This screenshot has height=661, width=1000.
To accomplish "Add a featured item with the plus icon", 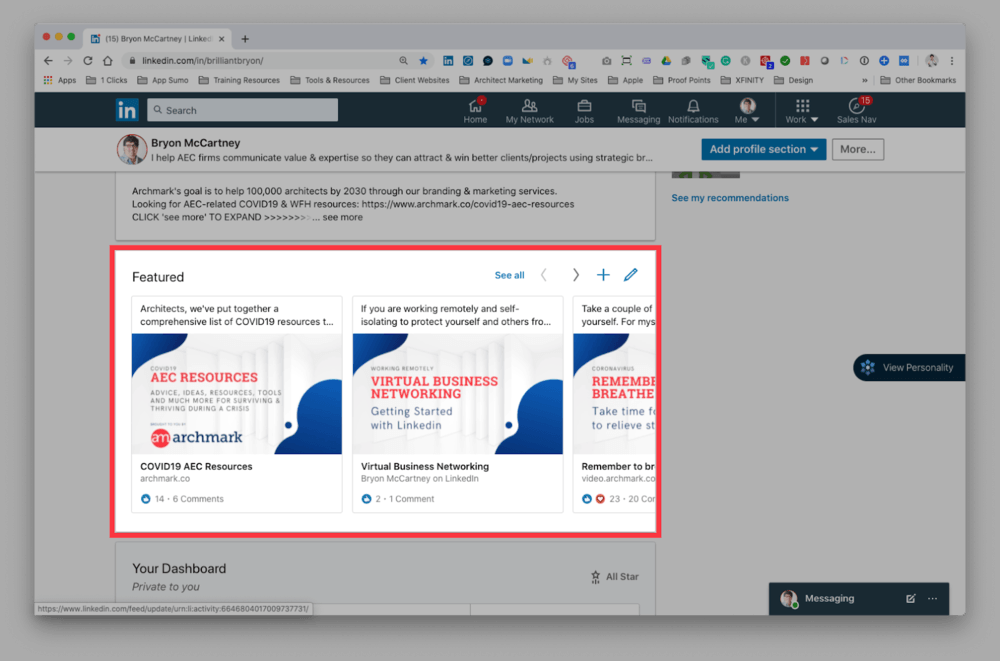I will point(603,275).
